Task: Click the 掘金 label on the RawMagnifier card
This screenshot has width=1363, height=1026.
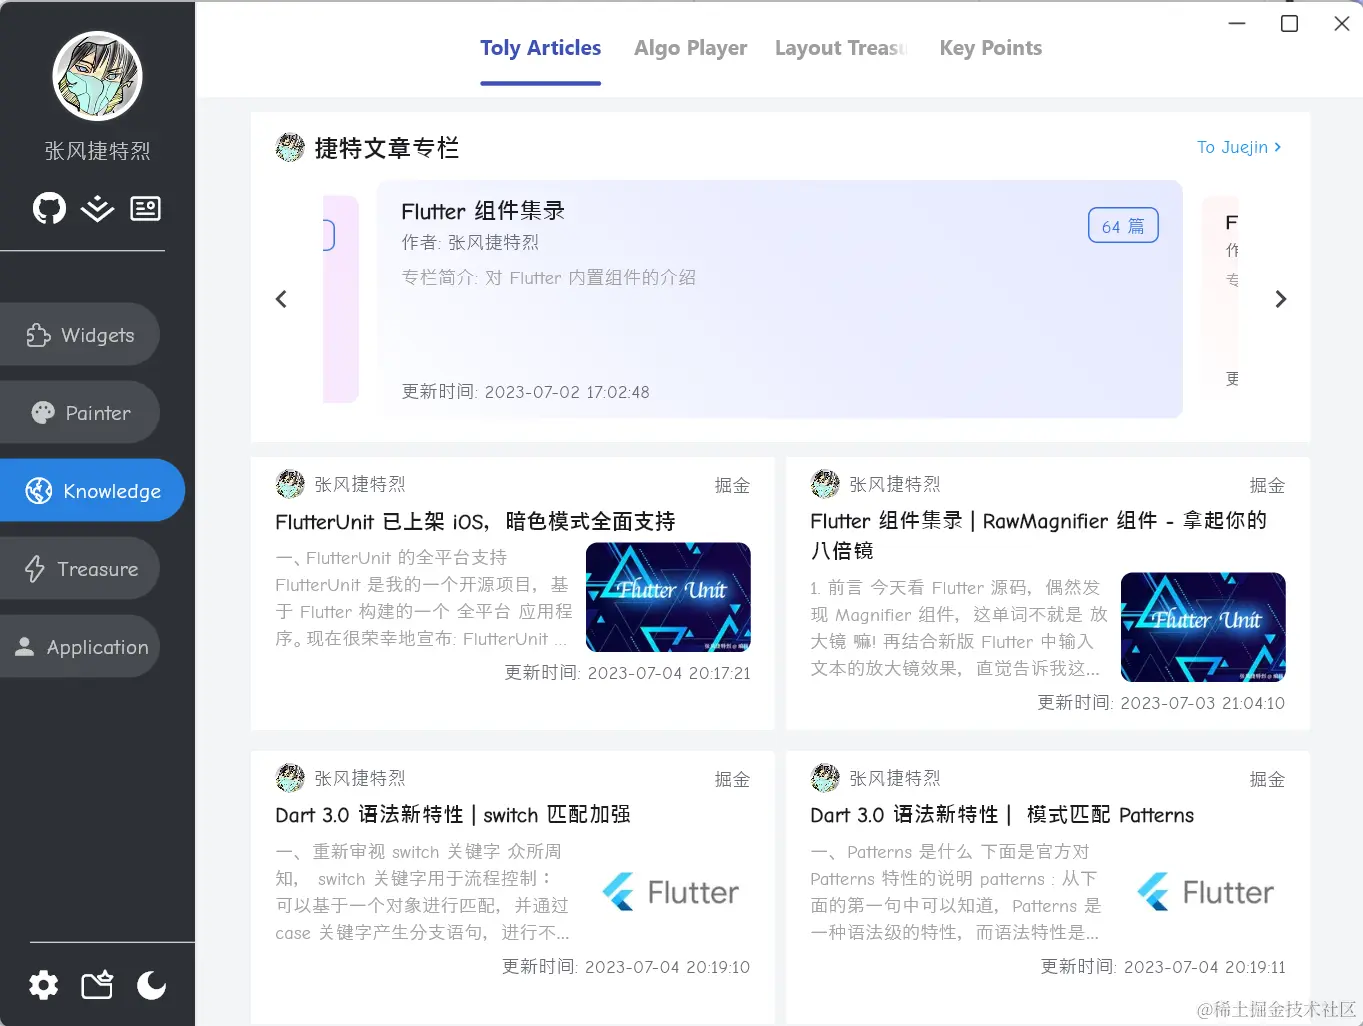Action: tap(1267, 485)
